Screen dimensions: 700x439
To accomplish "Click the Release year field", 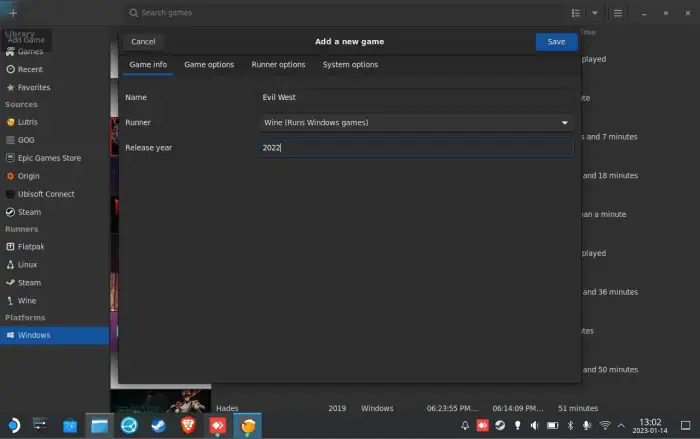I will [416, 148].
